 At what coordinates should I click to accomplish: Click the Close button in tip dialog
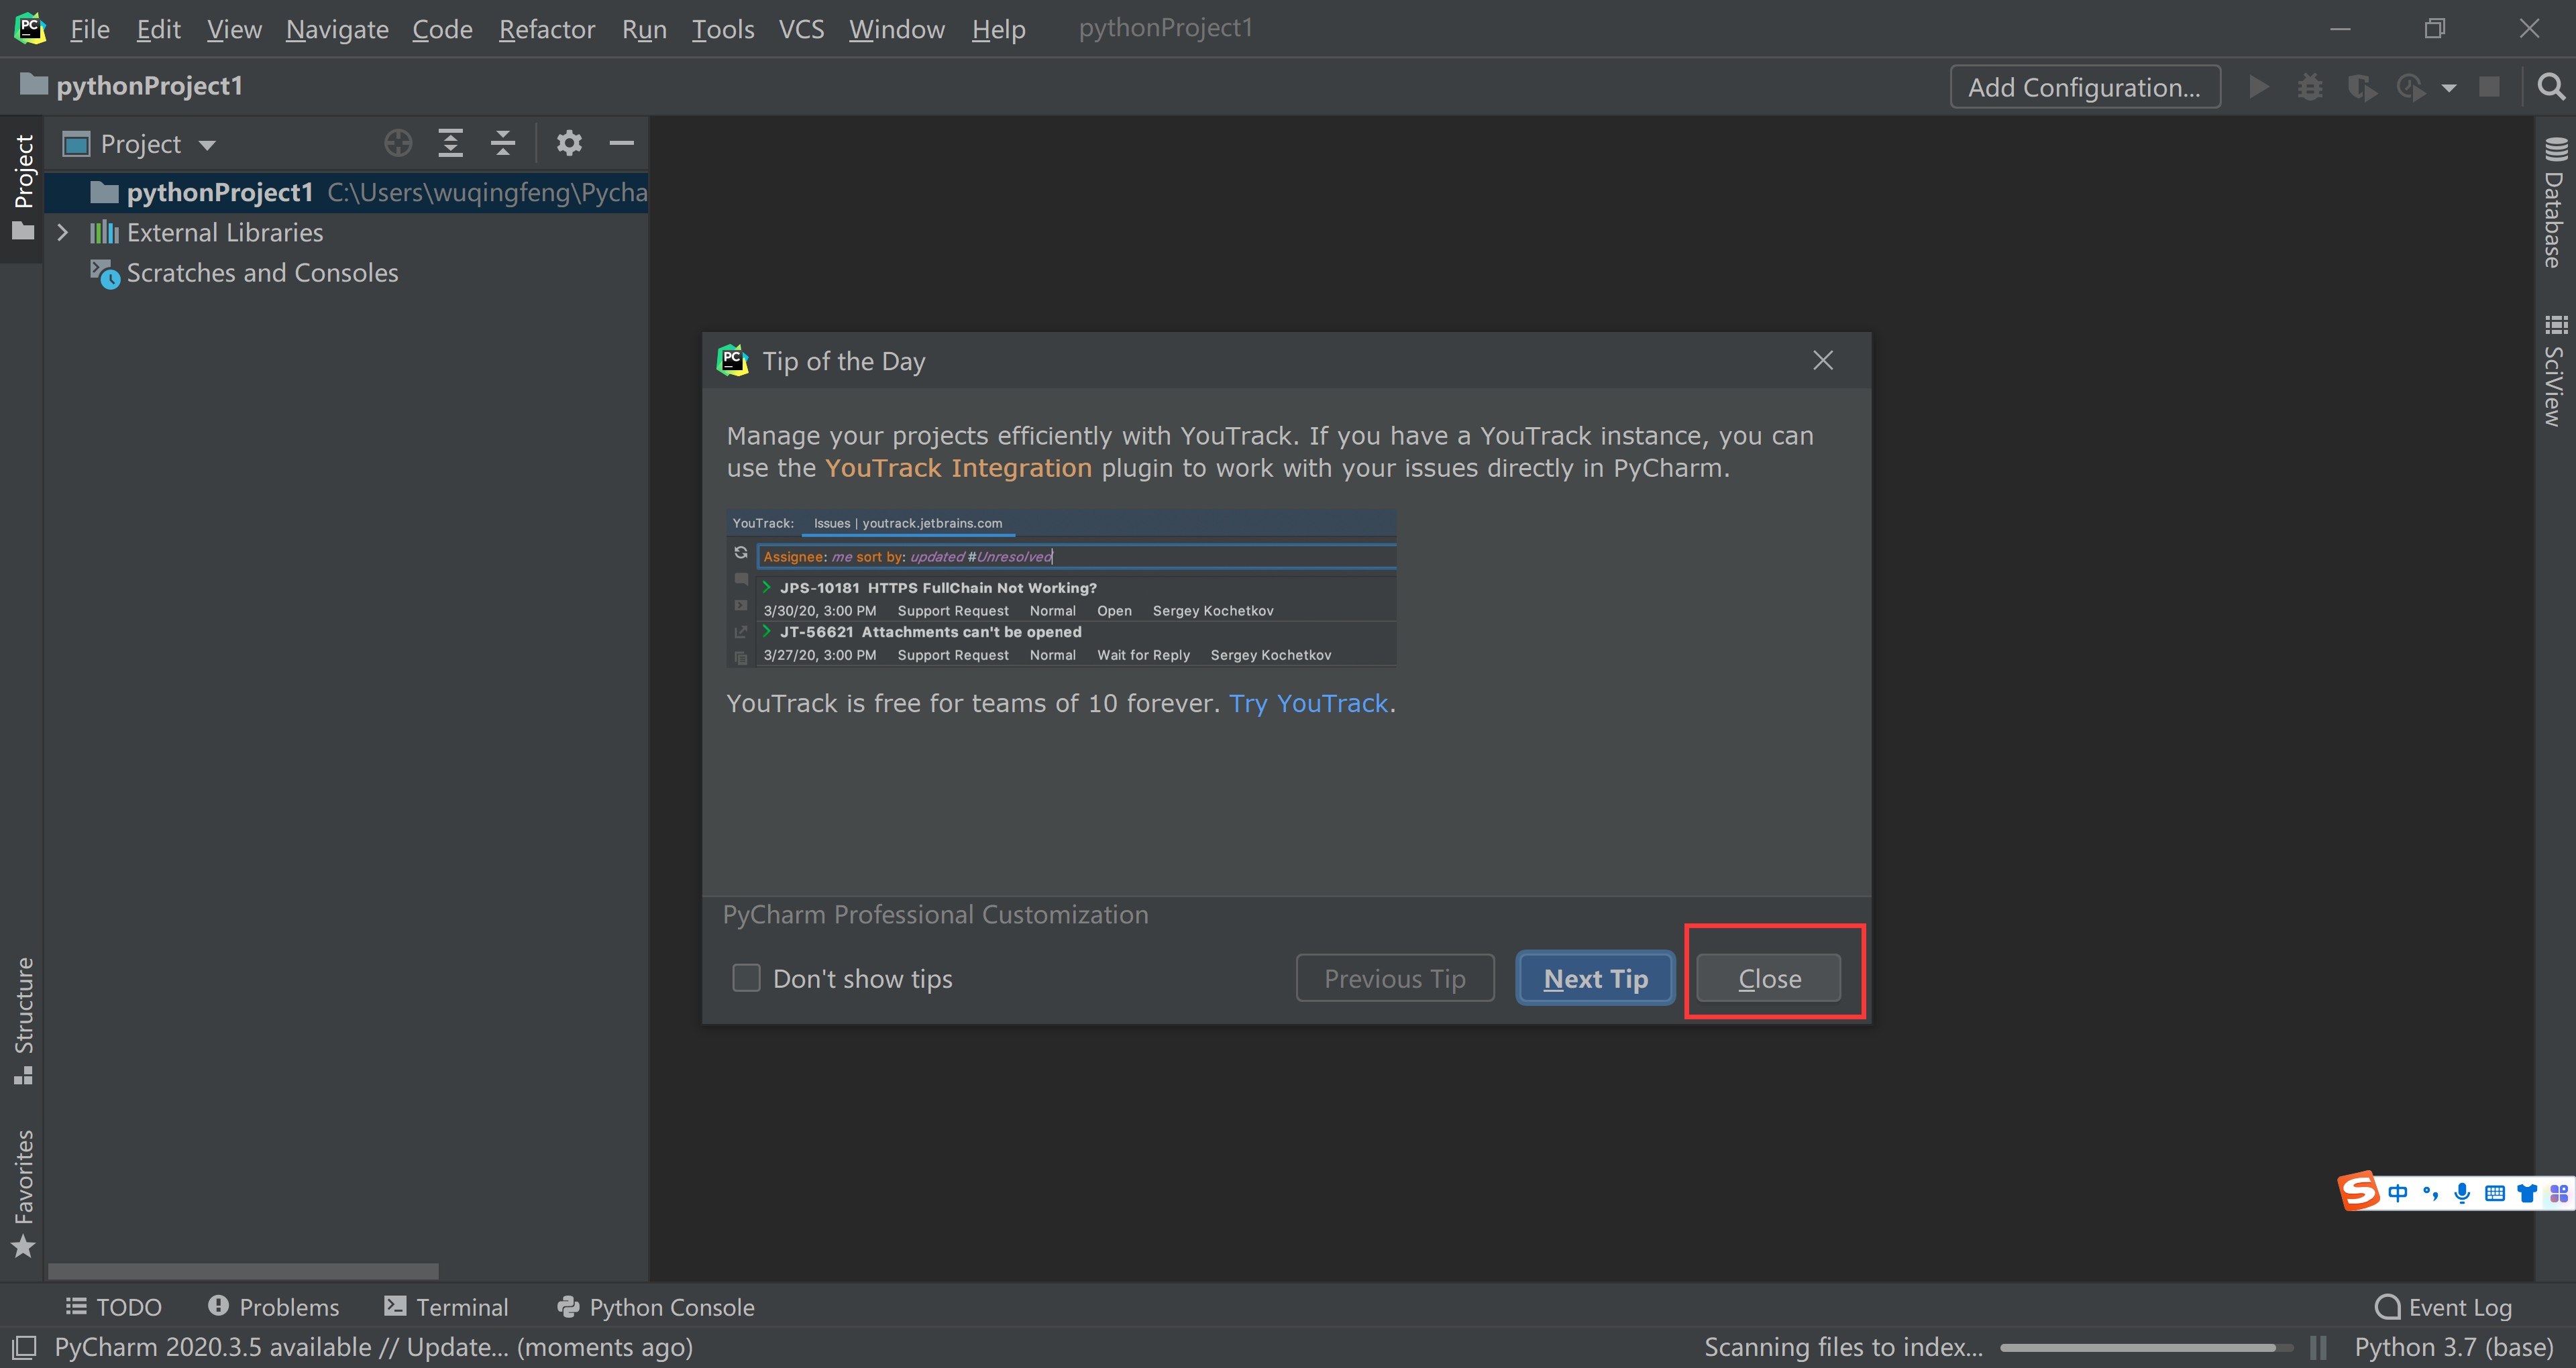click(1768, 977)
